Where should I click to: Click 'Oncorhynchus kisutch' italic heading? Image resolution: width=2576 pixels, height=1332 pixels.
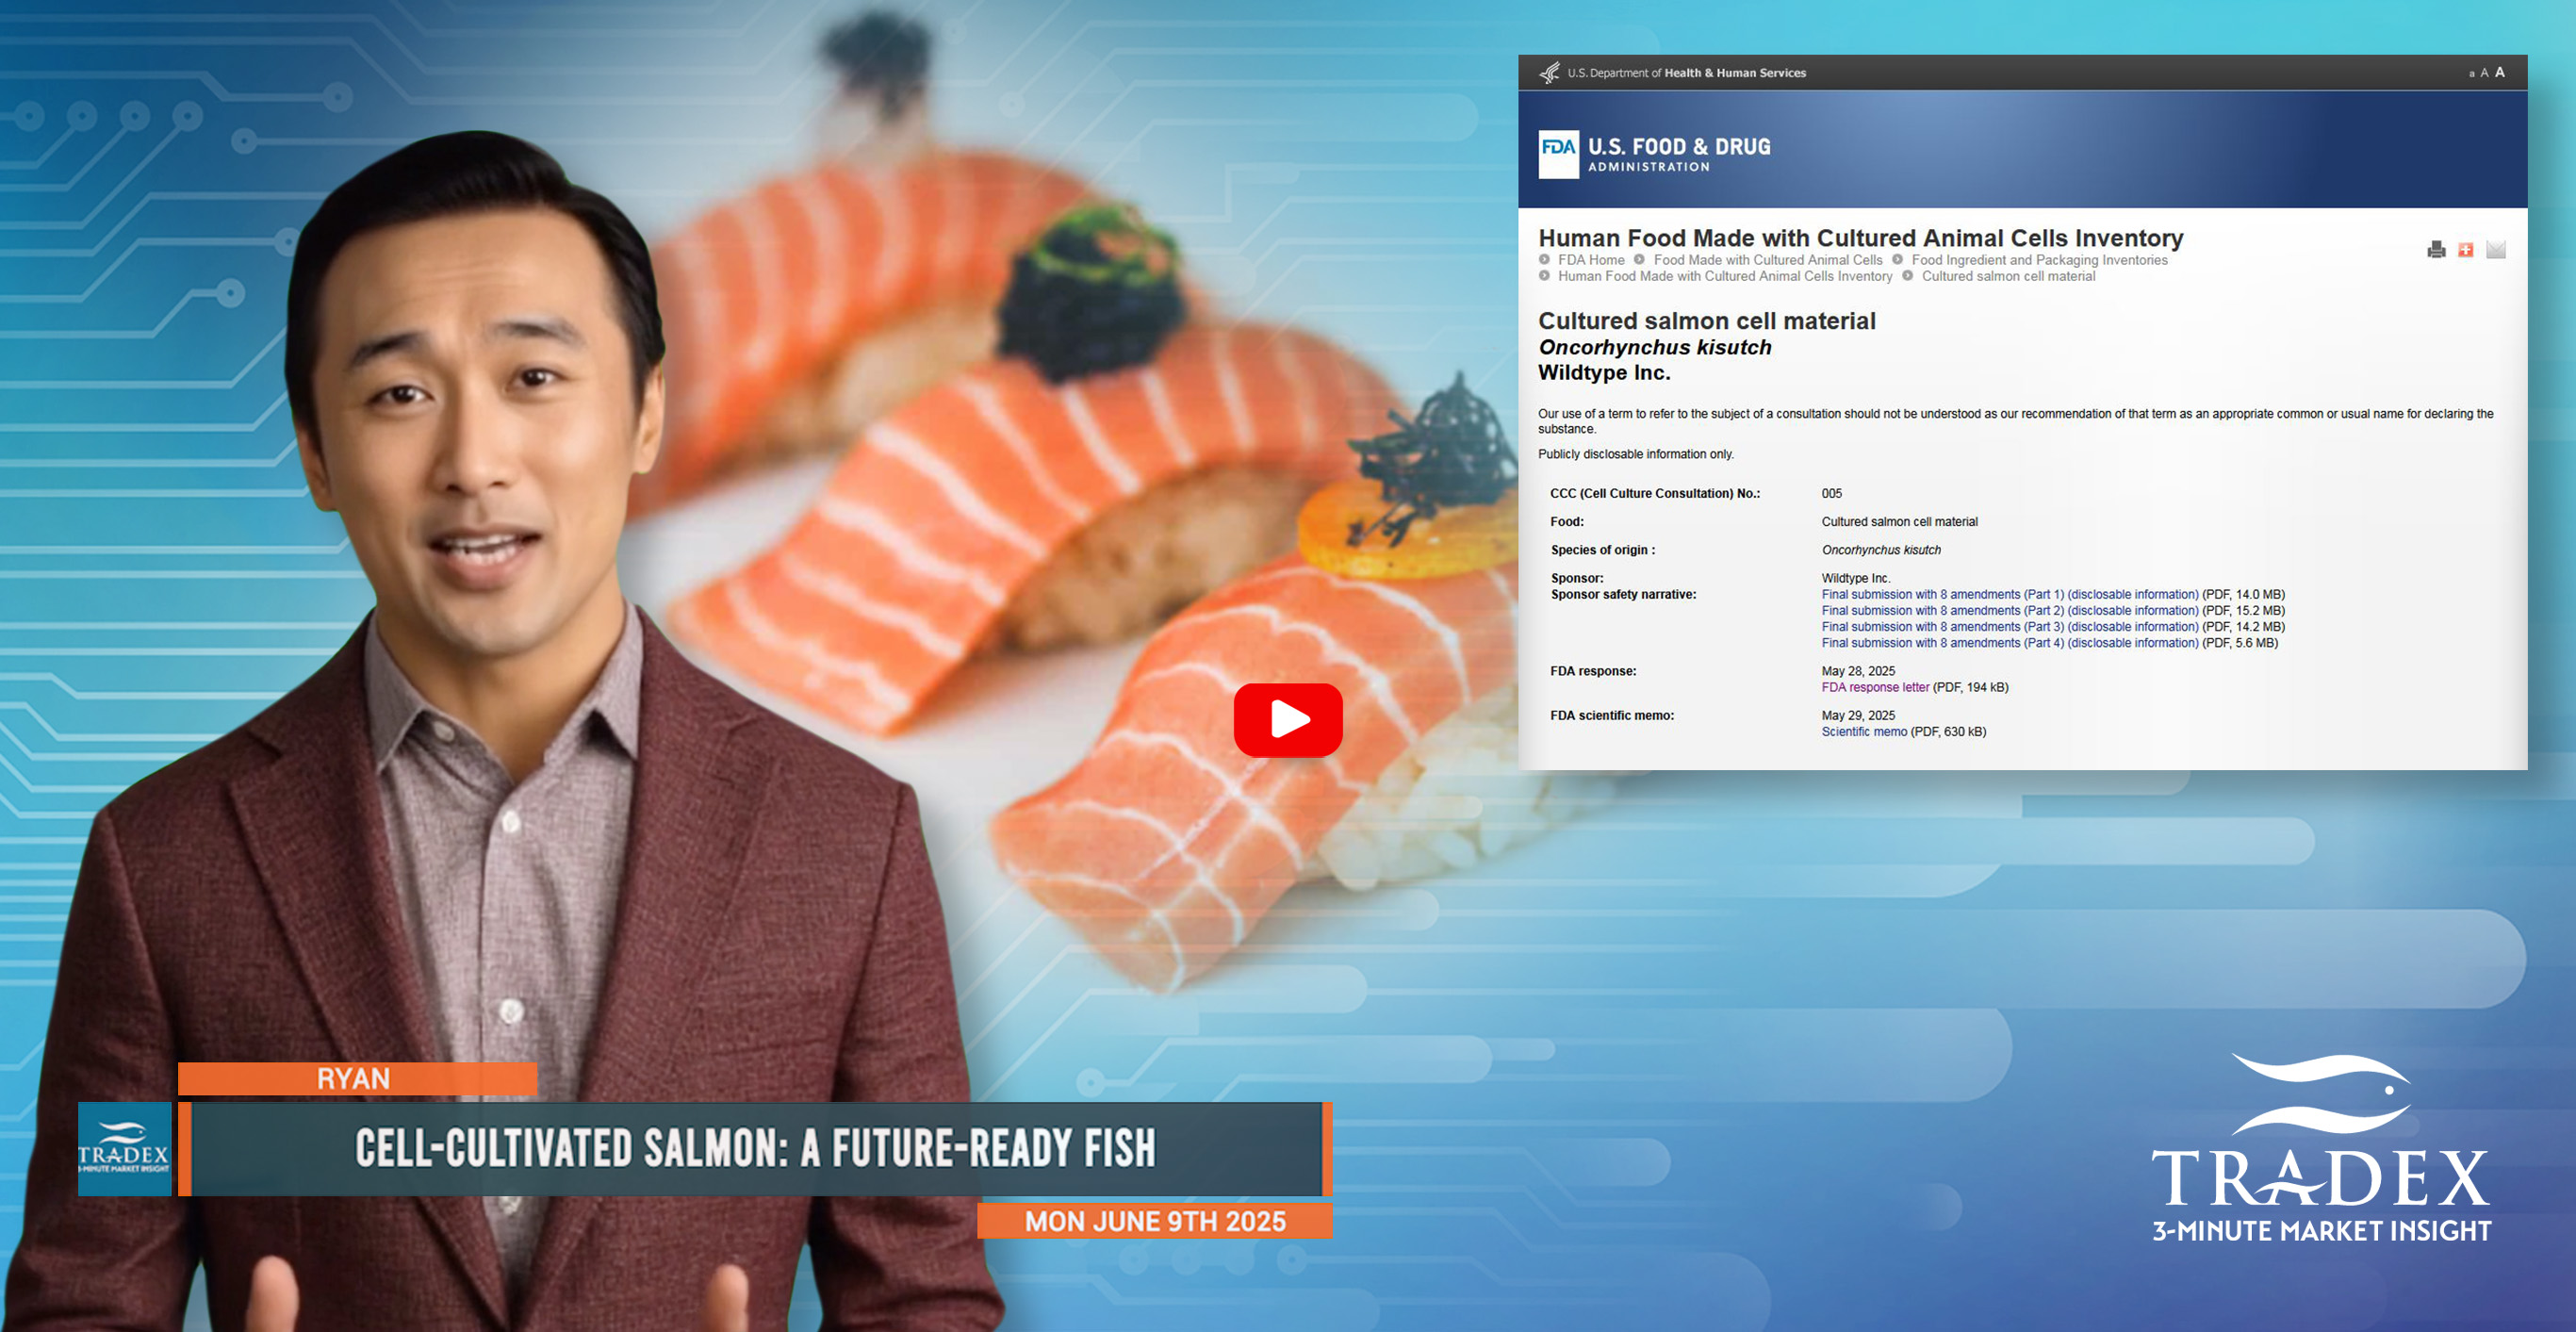(x=1655, y=347)
